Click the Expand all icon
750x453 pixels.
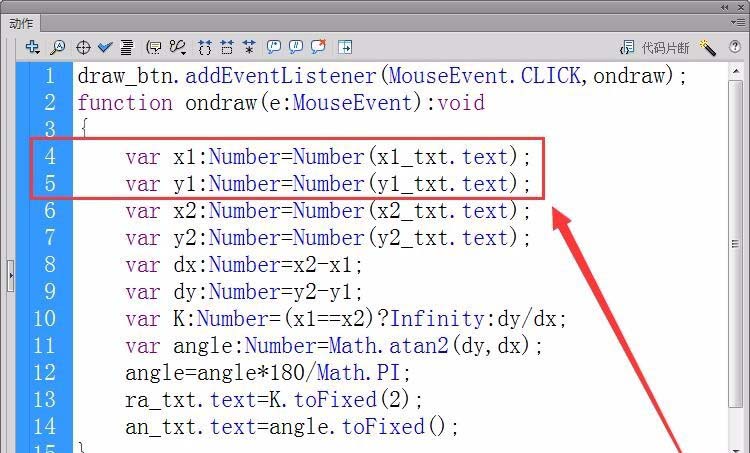[249, 47]
